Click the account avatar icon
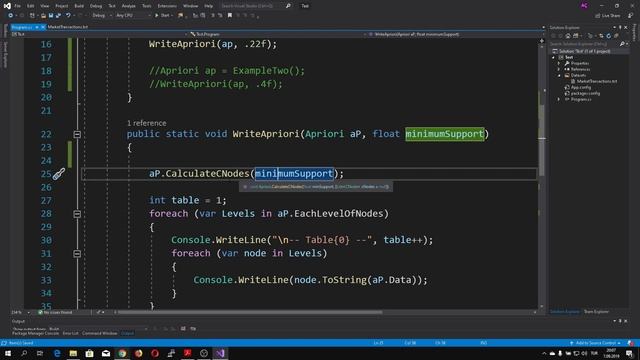 584,6
